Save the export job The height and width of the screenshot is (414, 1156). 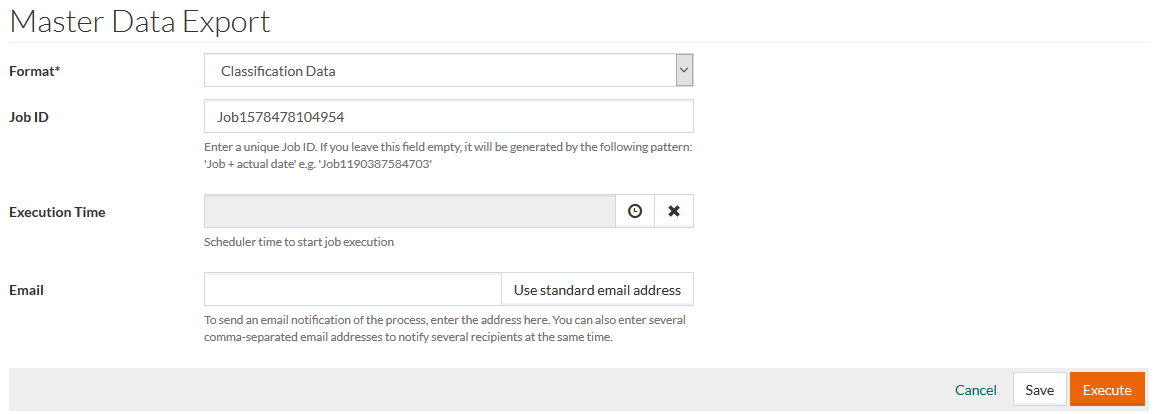click(1039, 390)
